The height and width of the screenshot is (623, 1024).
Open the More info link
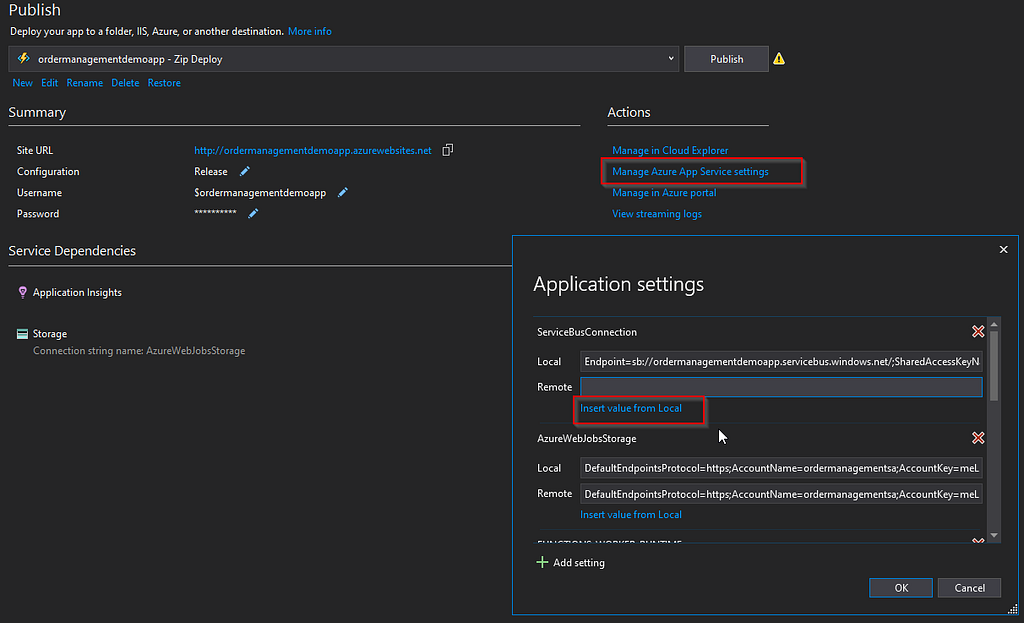(310, 31)
